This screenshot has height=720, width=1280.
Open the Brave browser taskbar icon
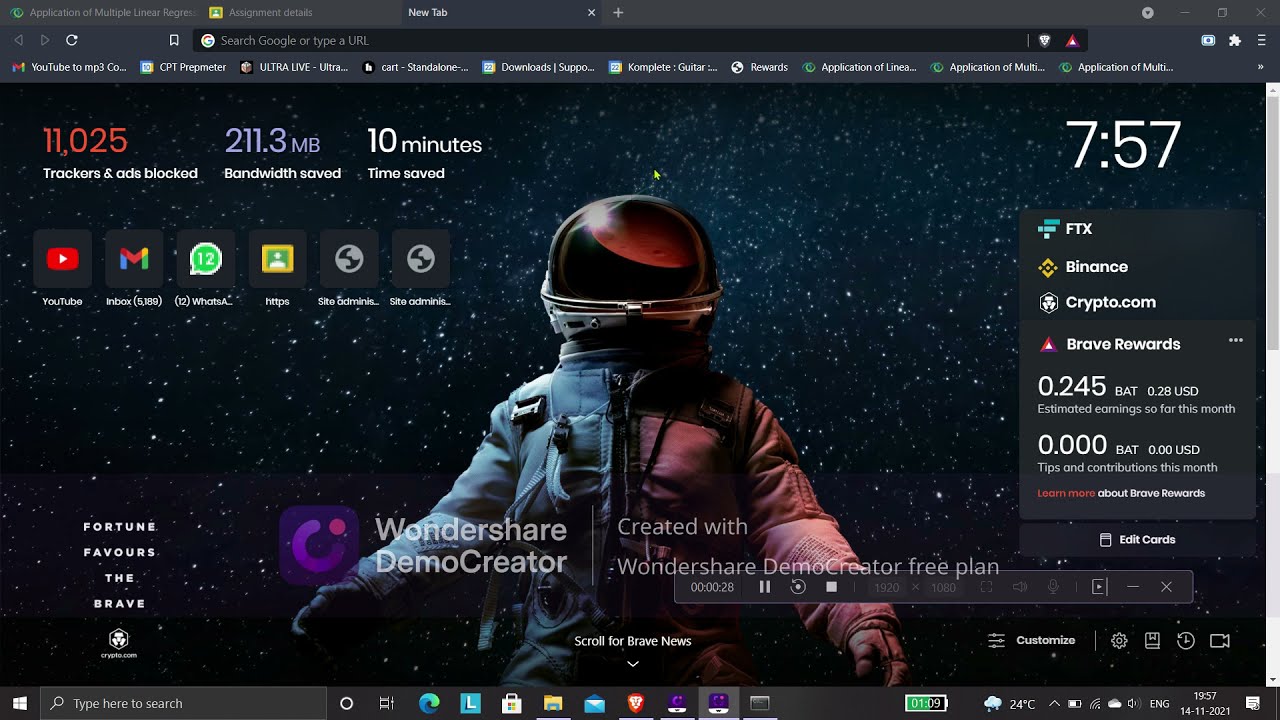click(x=636, y=703)
